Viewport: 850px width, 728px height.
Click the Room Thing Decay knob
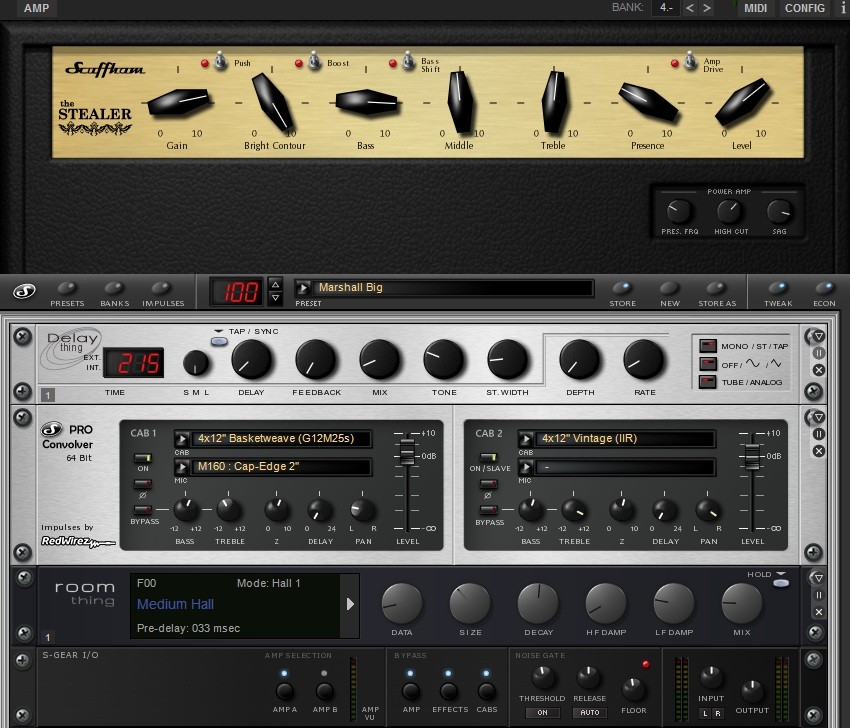[538, 604]
